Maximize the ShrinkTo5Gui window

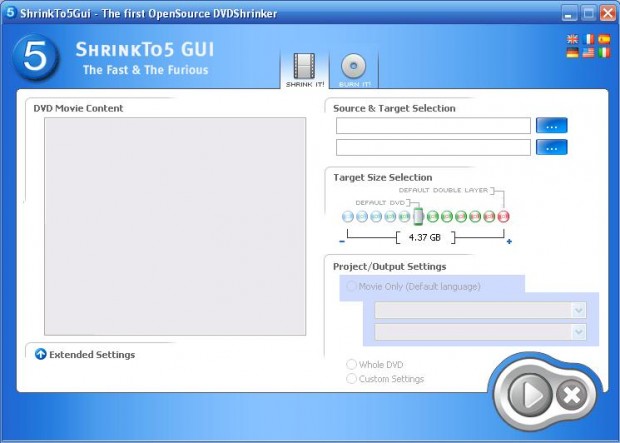pyautogui.click(x=588, y=13)
